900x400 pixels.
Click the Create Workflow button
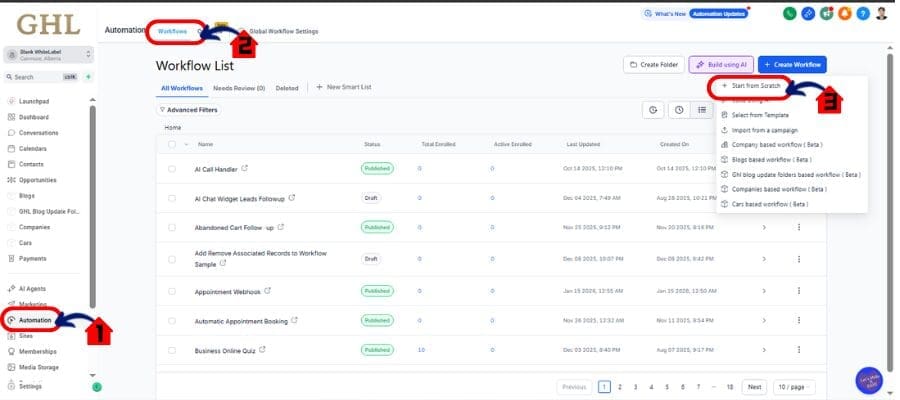tap(792, 65)
